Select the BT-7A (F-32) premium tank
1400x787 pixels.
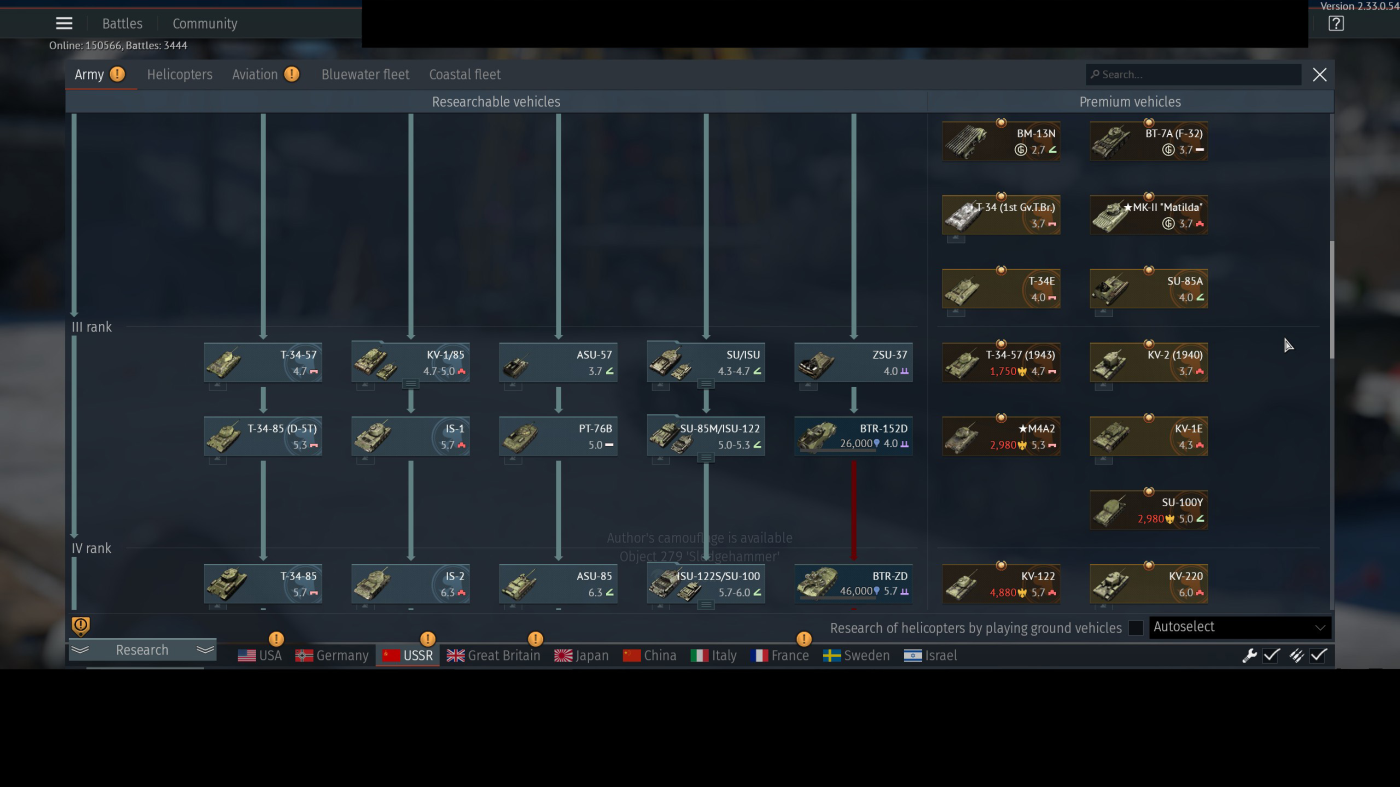tap(1149, 141)
